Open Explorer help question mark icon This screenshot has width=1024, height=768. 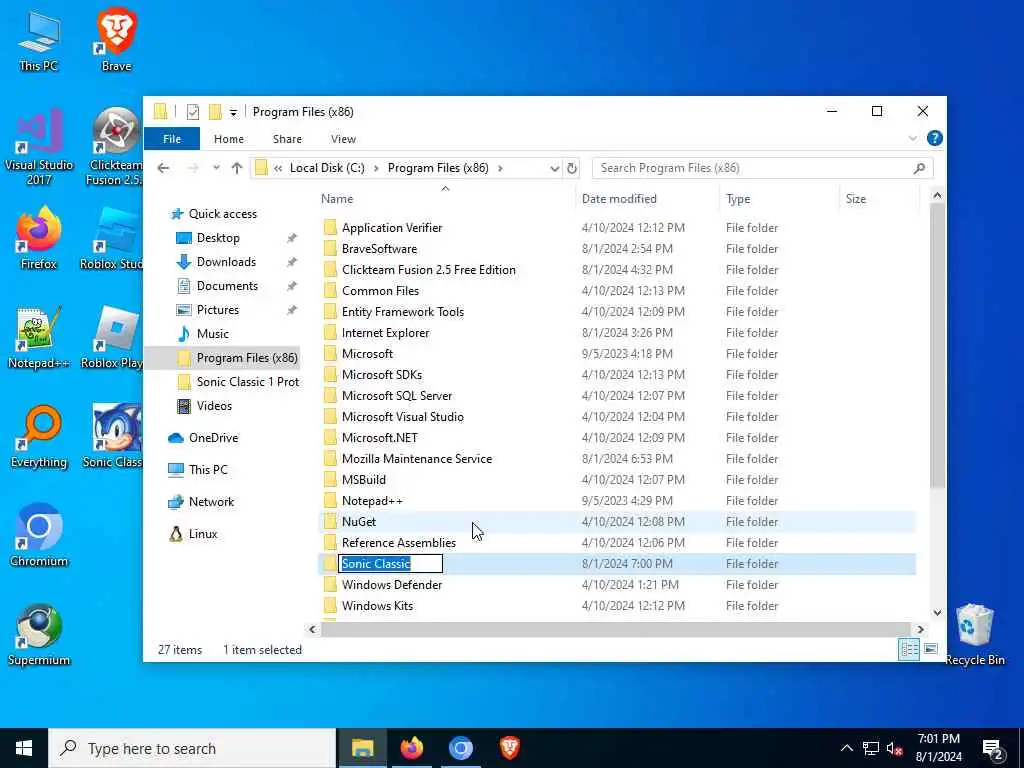click(935, 138)
